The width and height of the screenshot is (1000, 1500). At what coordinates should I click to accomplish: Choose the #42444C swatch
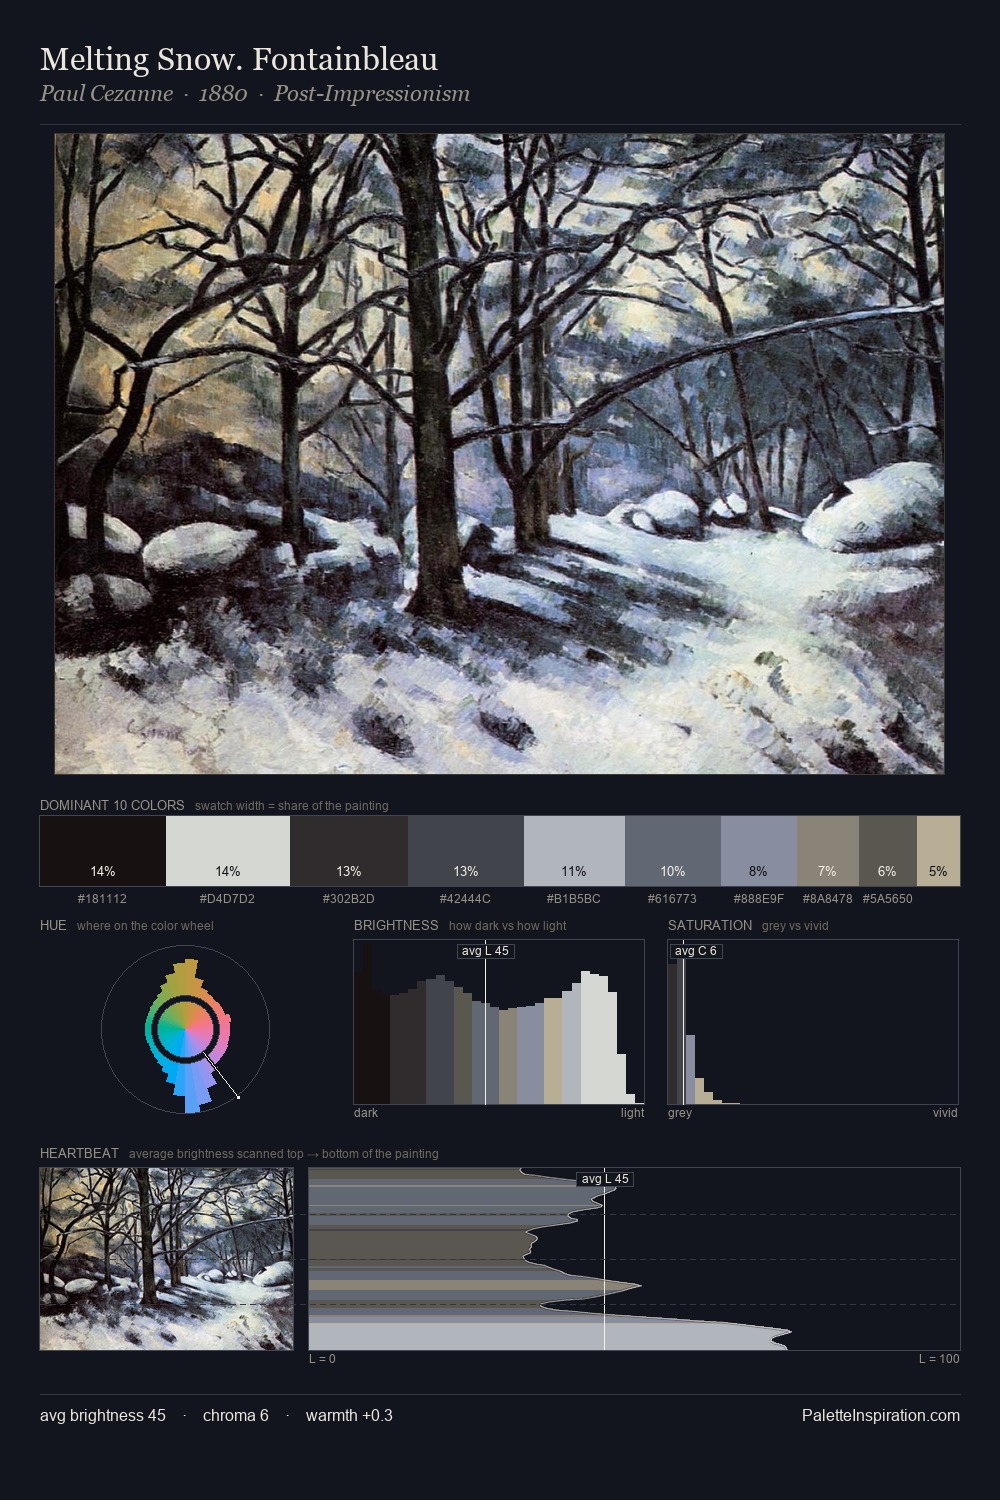coord(466,851)
